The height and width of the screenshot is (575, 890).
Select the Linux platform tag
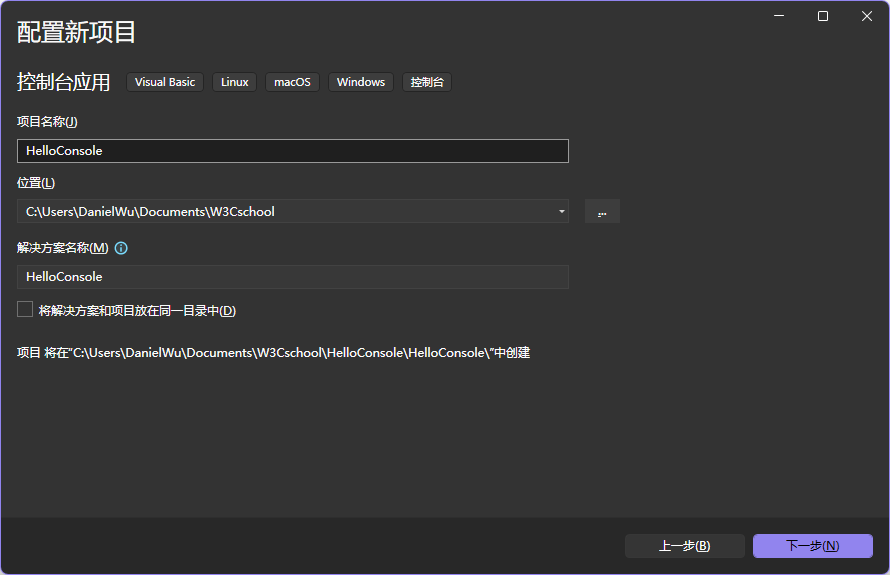pos(235,82)
